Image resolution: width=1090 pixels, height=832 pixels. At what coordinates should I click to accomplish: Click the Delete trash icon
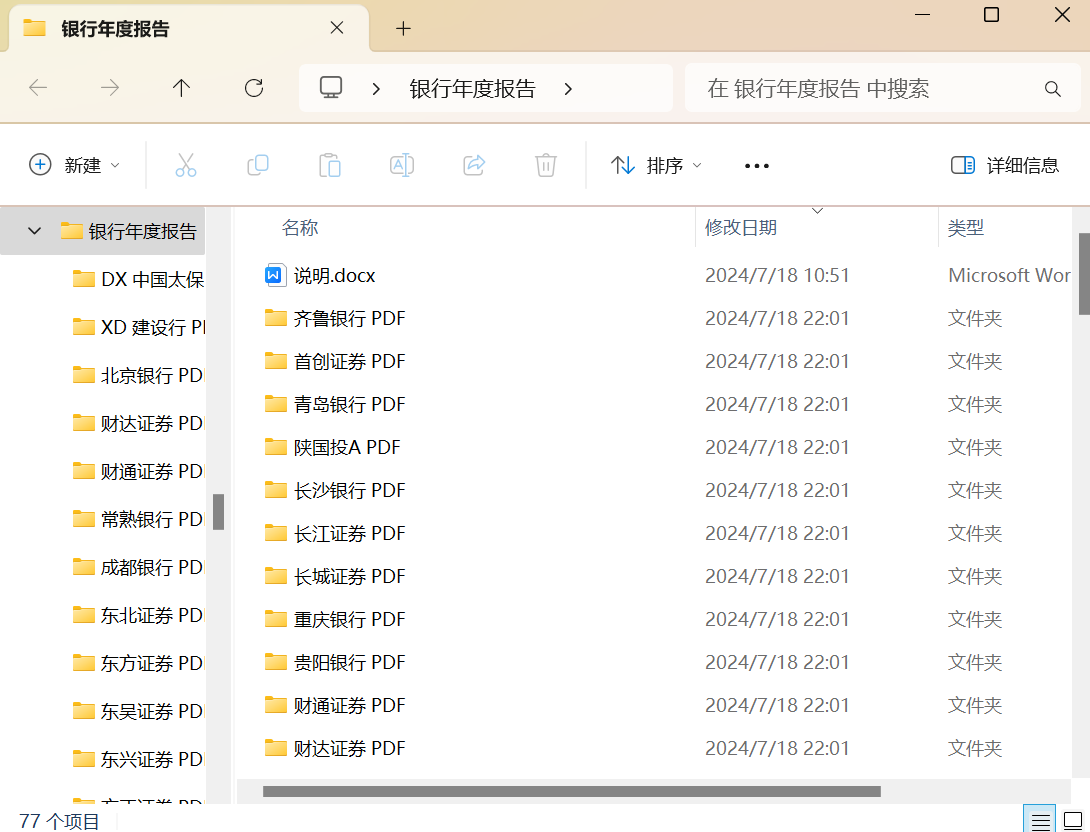coord(546,165)
